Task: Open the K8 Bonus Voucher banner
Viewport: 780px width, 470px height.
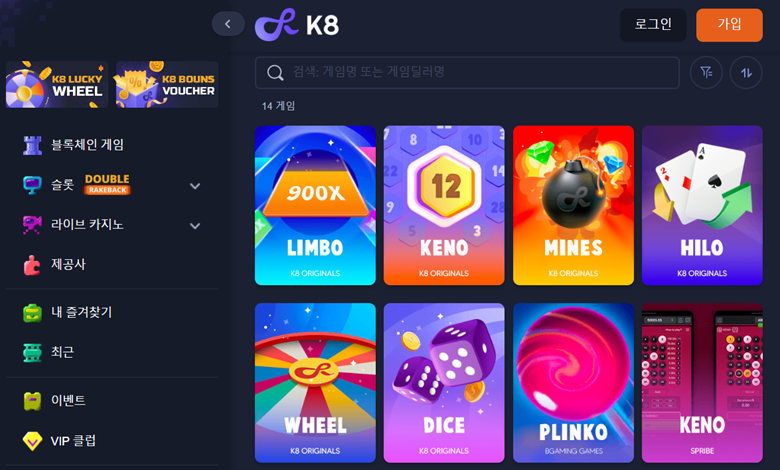Action: [x=167, y=85]
